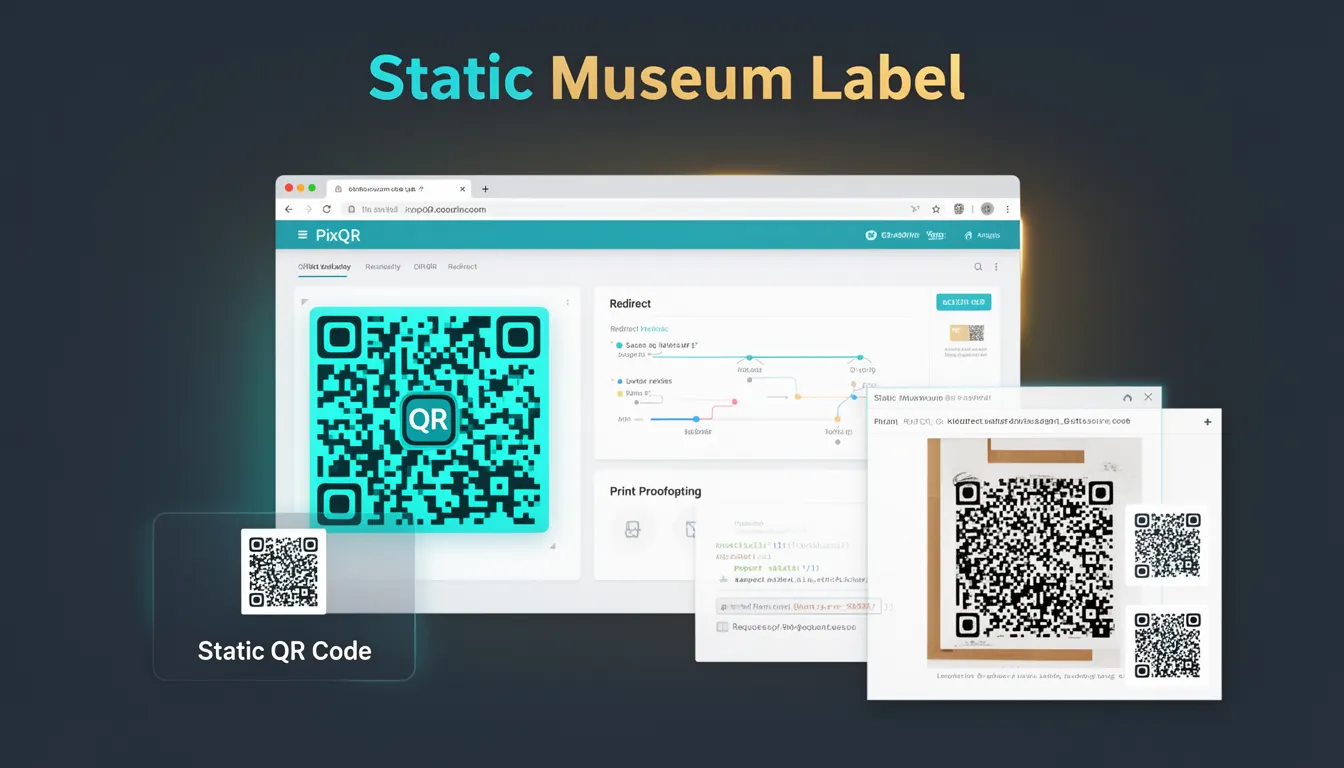Screen dimensions: 1344x768
Task: Click the Print Proofopting heading
Action: click(655, 491)
